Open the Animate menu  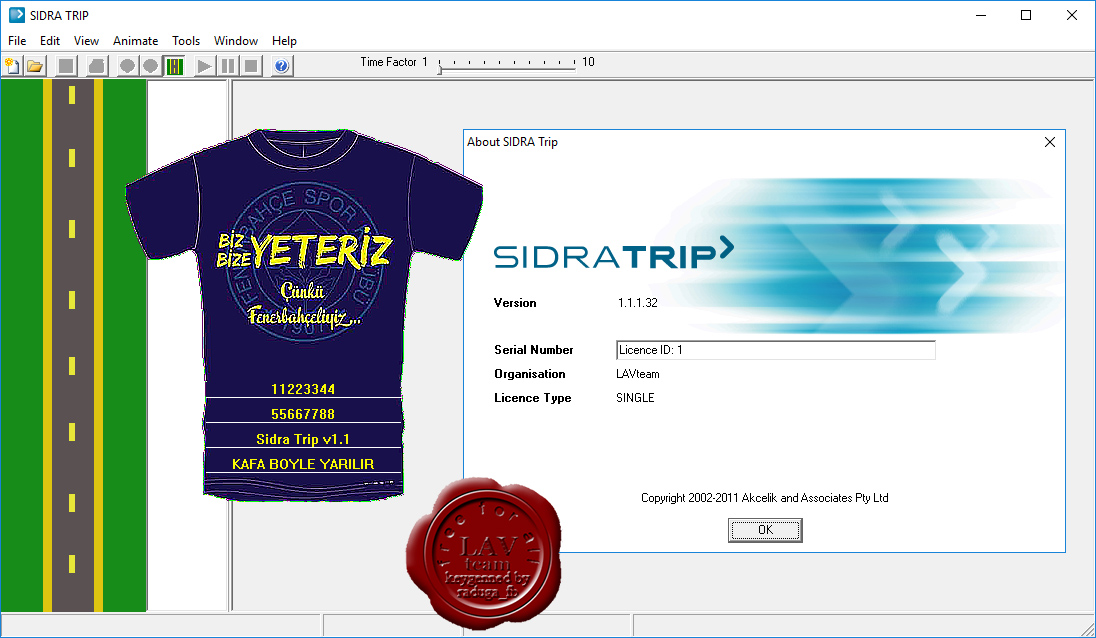[x=136, y=41]
